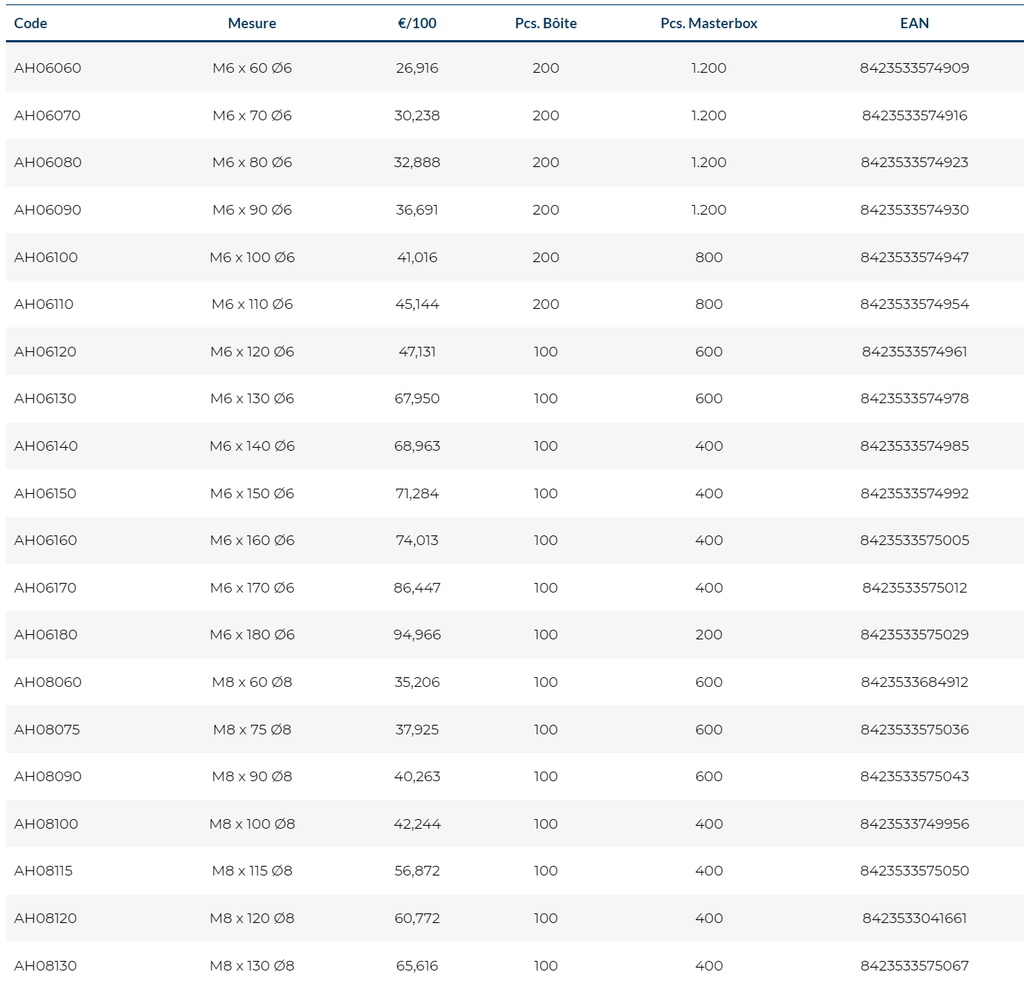Click EAN 8423533574916

pyautogui.click(x=914, y=116)
